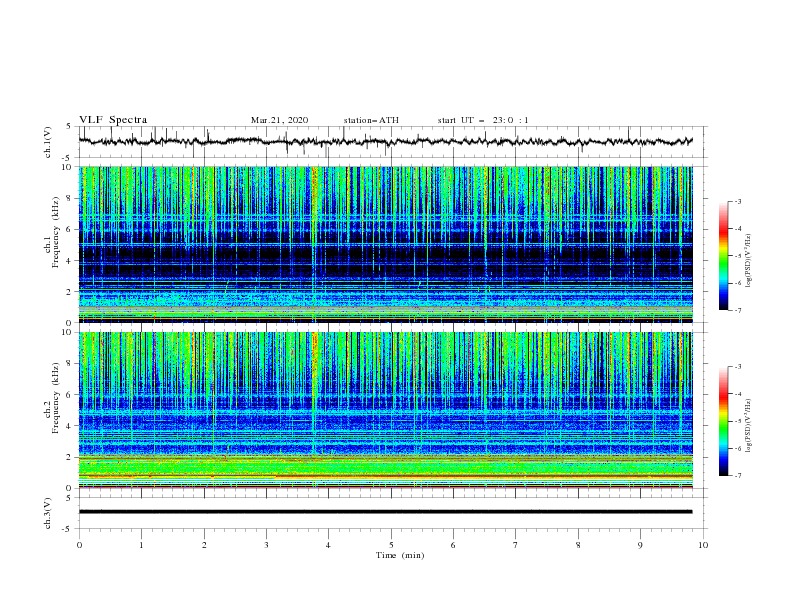The image size is (792, 612).
Task: Select the 'Mar.21, 2020' date text
Action: 279,120
